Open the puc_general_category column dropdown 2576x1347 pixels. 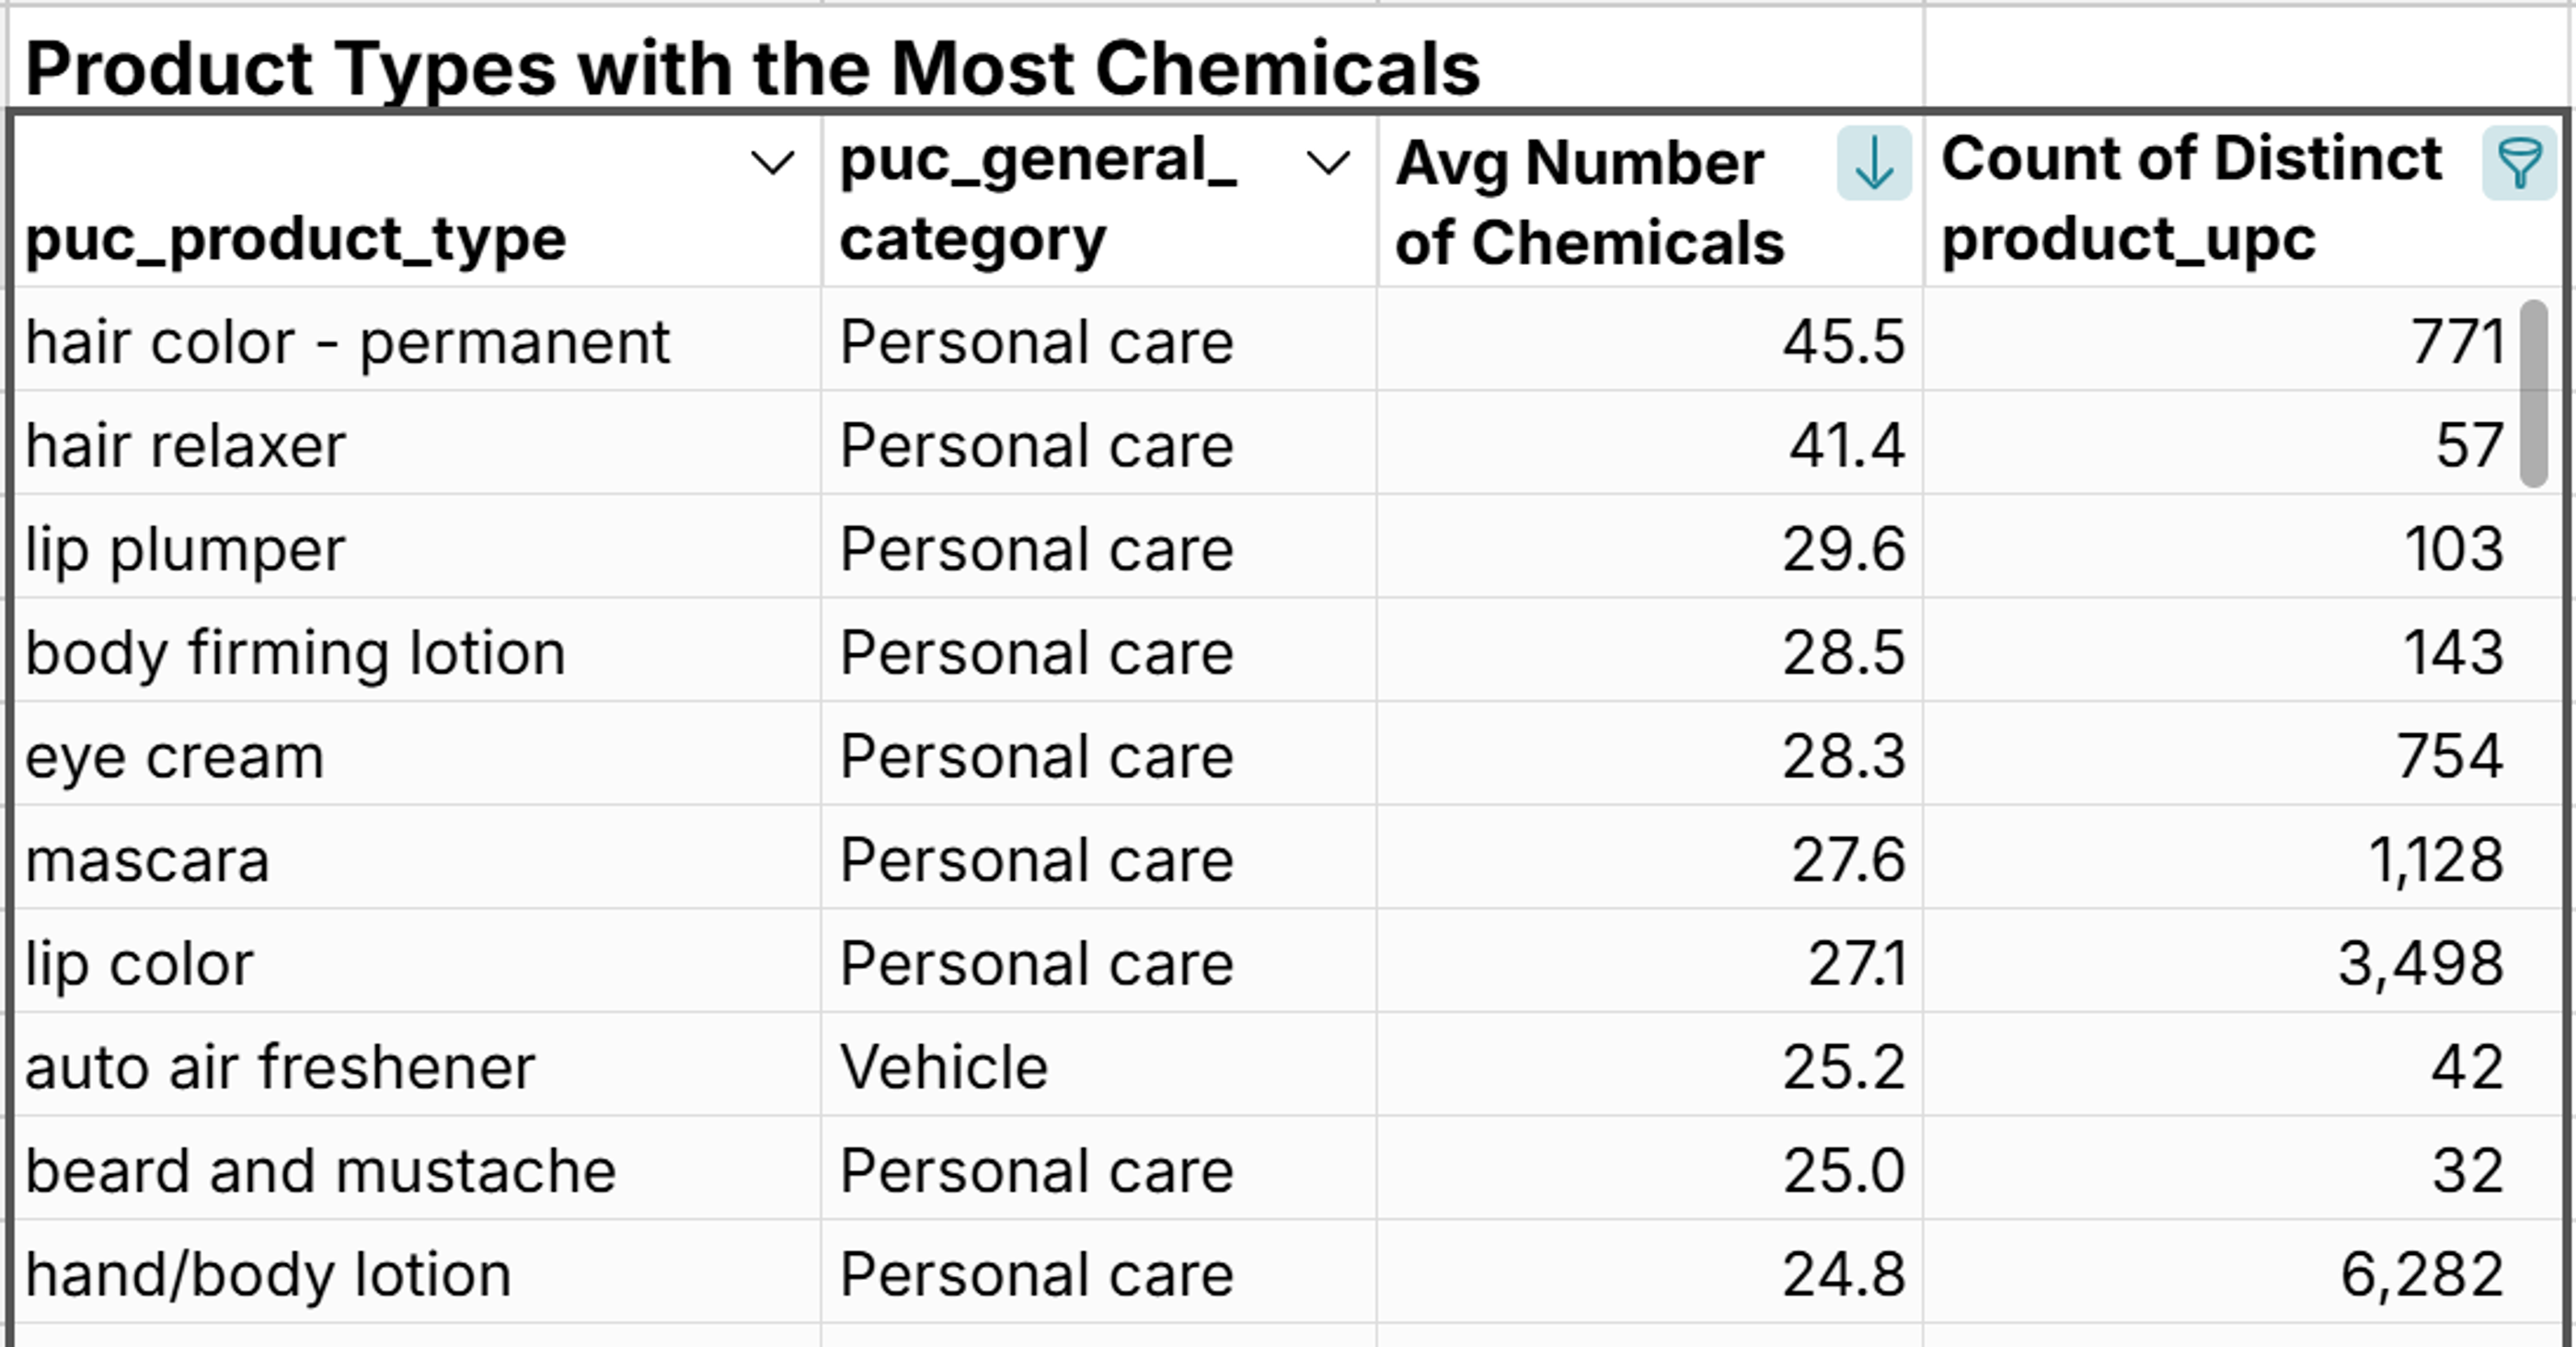pos(1328,163)
